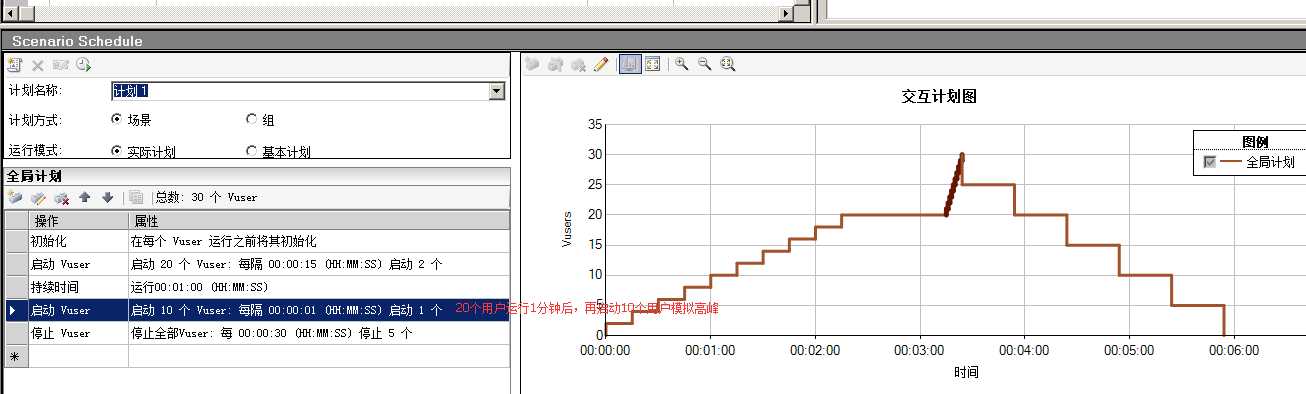
Task: Select the 持续时间 action row
Action: [257, 287]
